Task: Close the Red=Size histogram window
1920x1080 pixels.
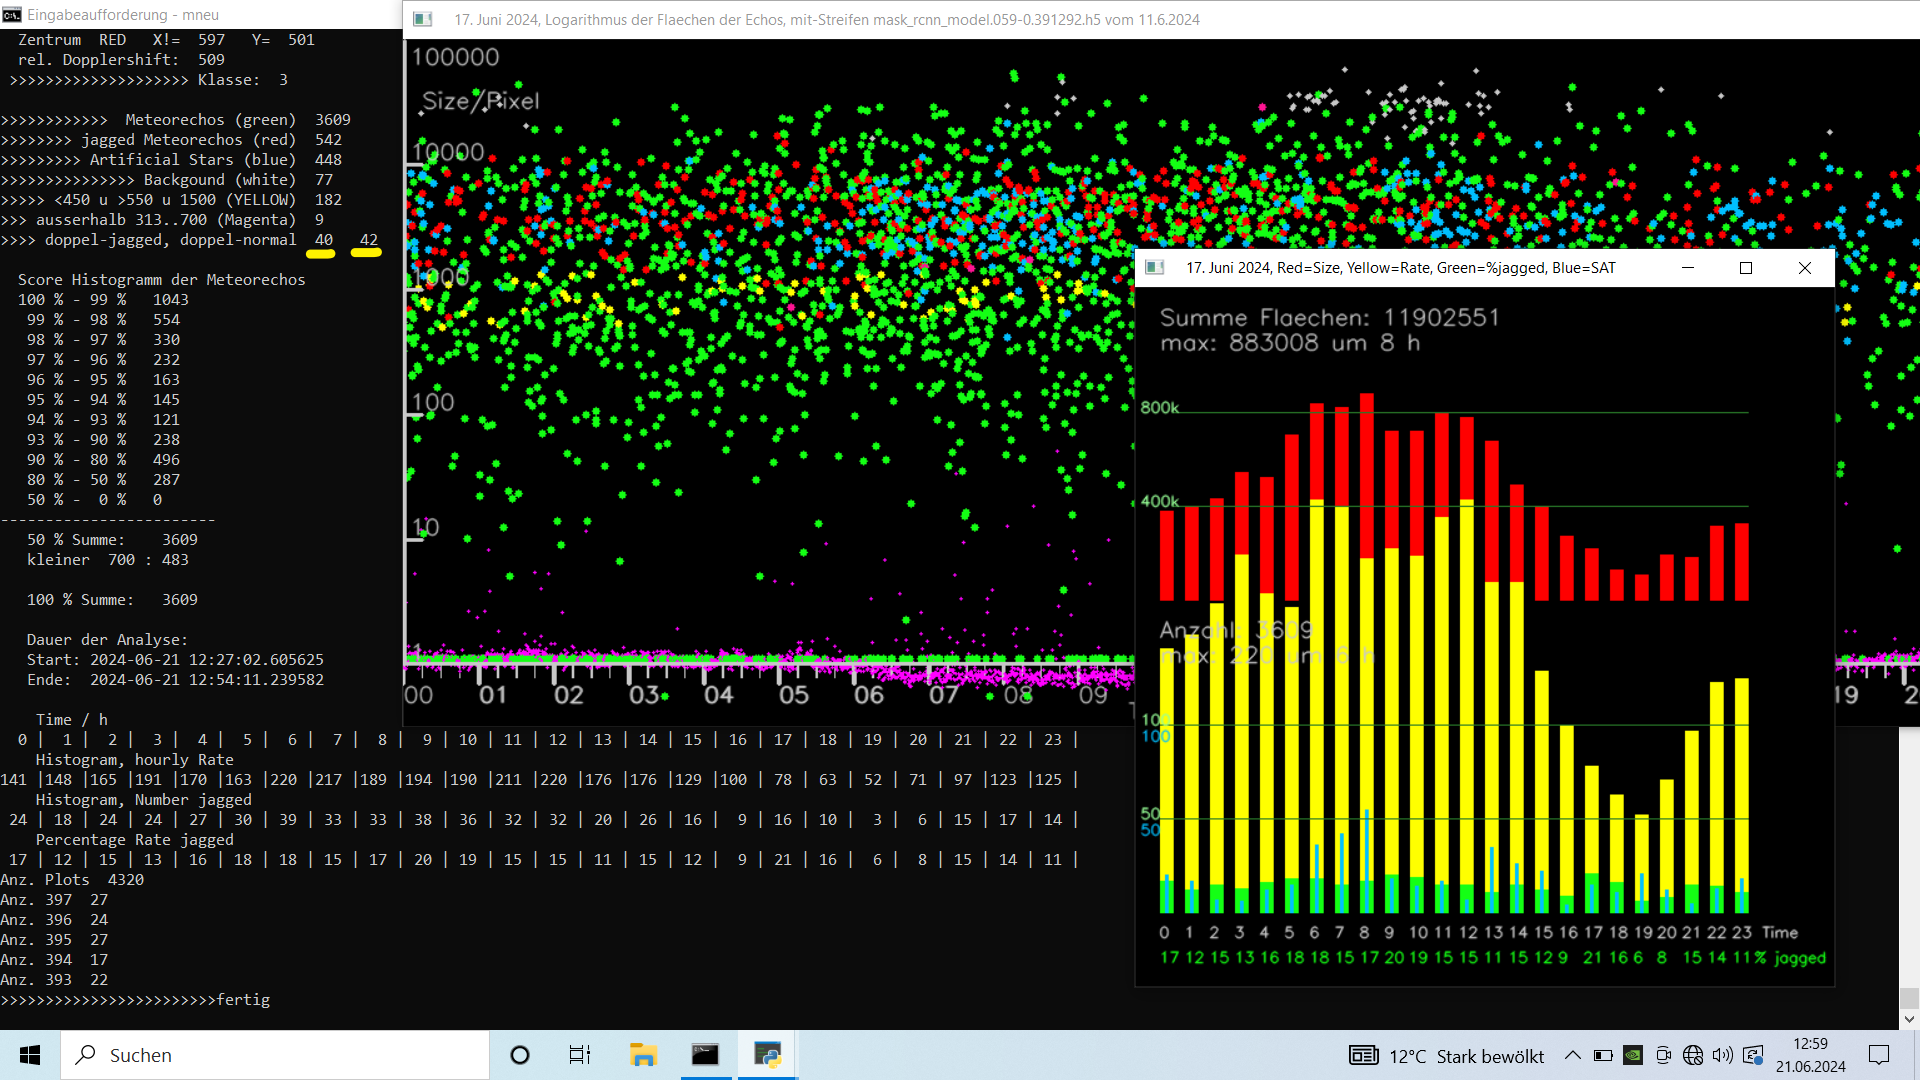Action: (x=1805, y=268)
